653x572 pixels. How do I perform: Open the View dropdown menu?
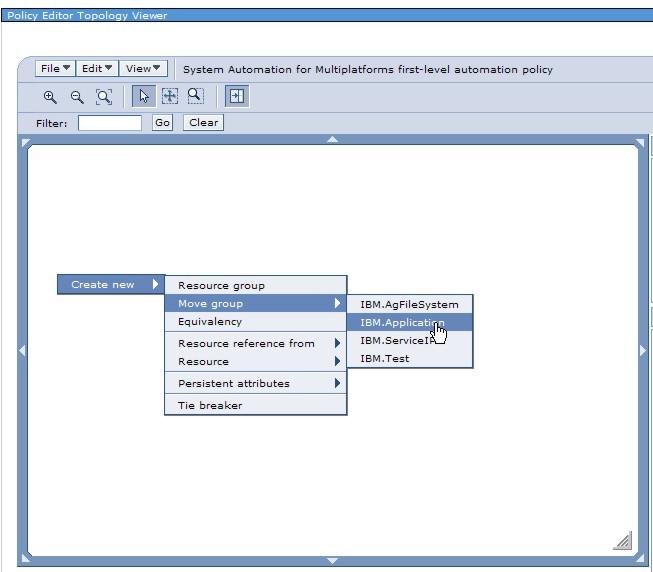tap(143, 68)
